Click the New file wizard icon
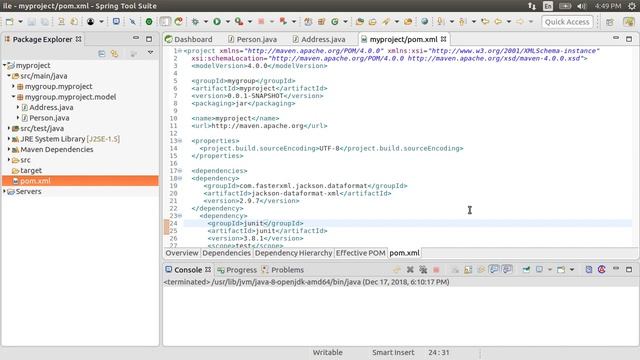 click(9, 22)
